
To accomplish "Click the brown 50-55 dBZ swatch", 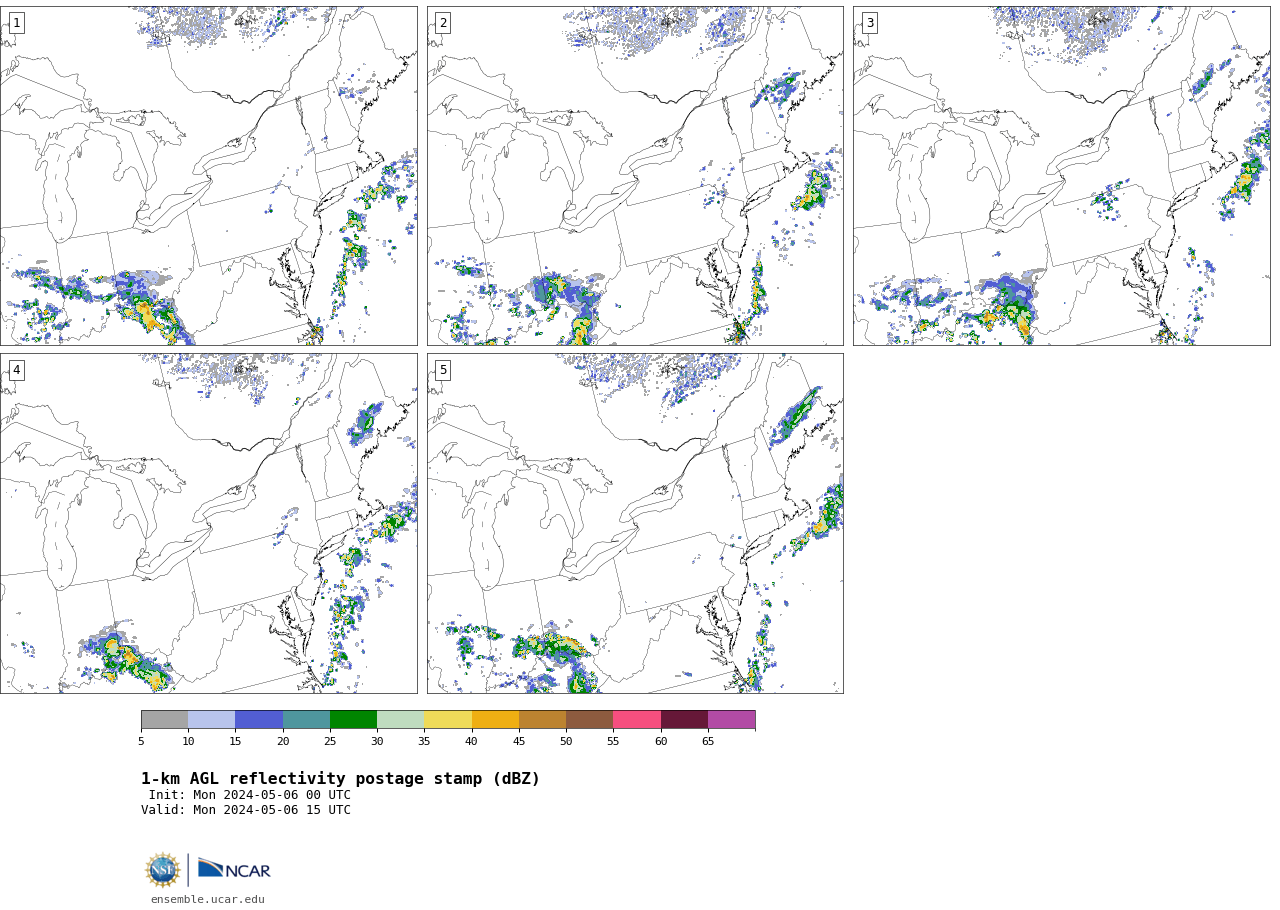I will click(590, 720).
